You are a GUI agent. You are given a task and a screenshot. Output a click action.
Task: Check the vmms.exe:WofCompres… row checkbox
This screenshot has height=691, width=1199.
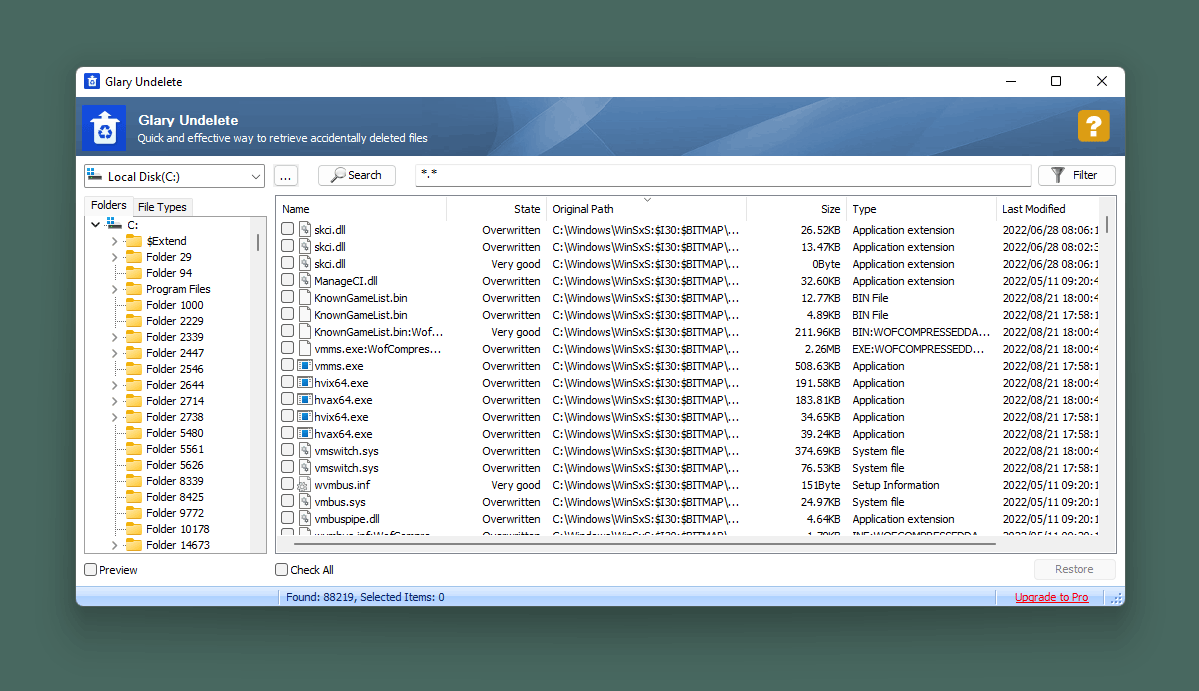(x=288, y=349)
